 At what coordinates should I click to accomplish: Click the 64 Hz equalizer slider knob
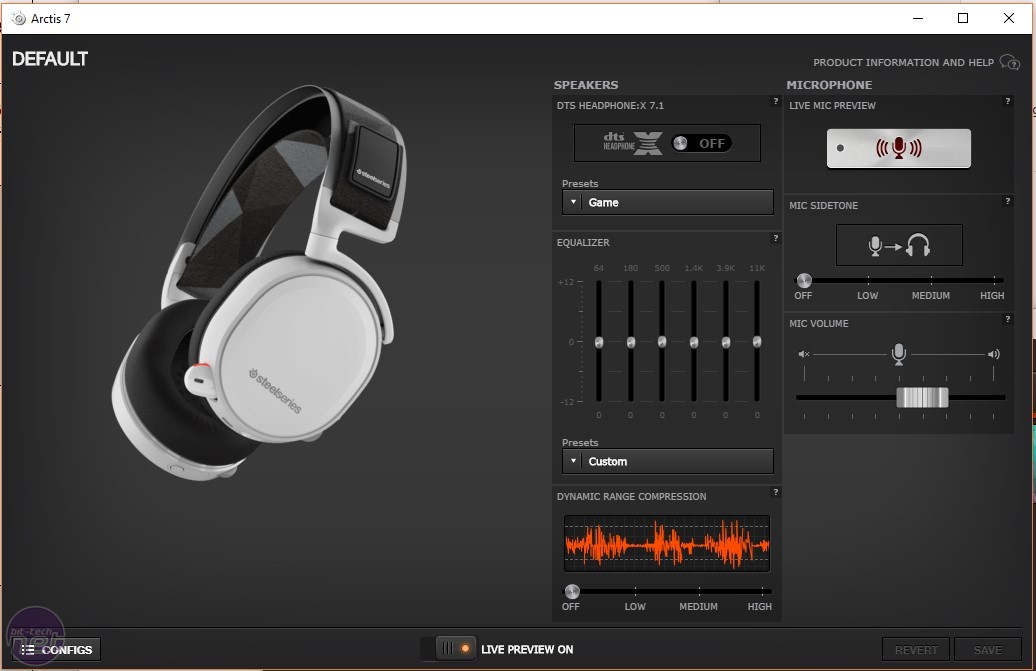pyautogui.click(x=599, y=342)
